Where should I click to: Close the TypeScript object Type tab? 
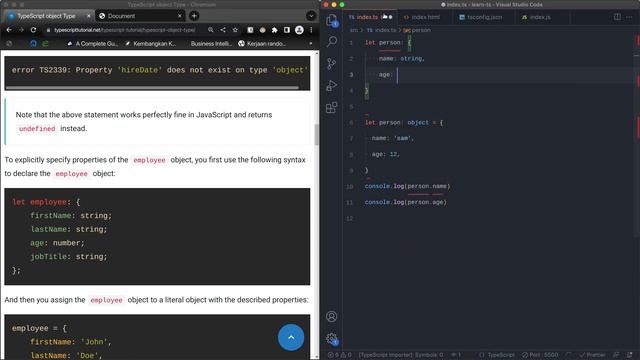click(x=89, y=16)
